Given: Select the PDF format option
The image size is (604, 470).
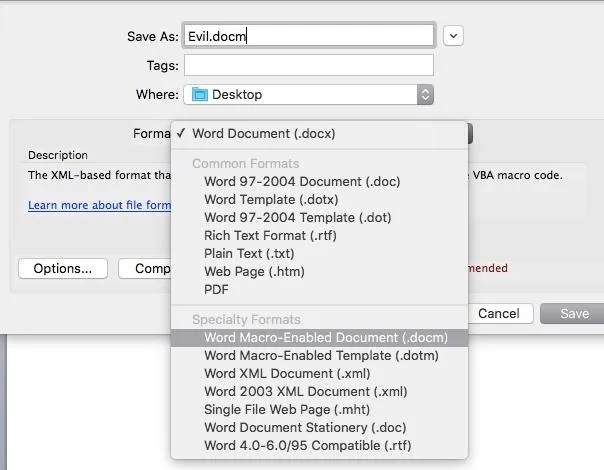Looking at the screenshot, I should tap(319, 289).
